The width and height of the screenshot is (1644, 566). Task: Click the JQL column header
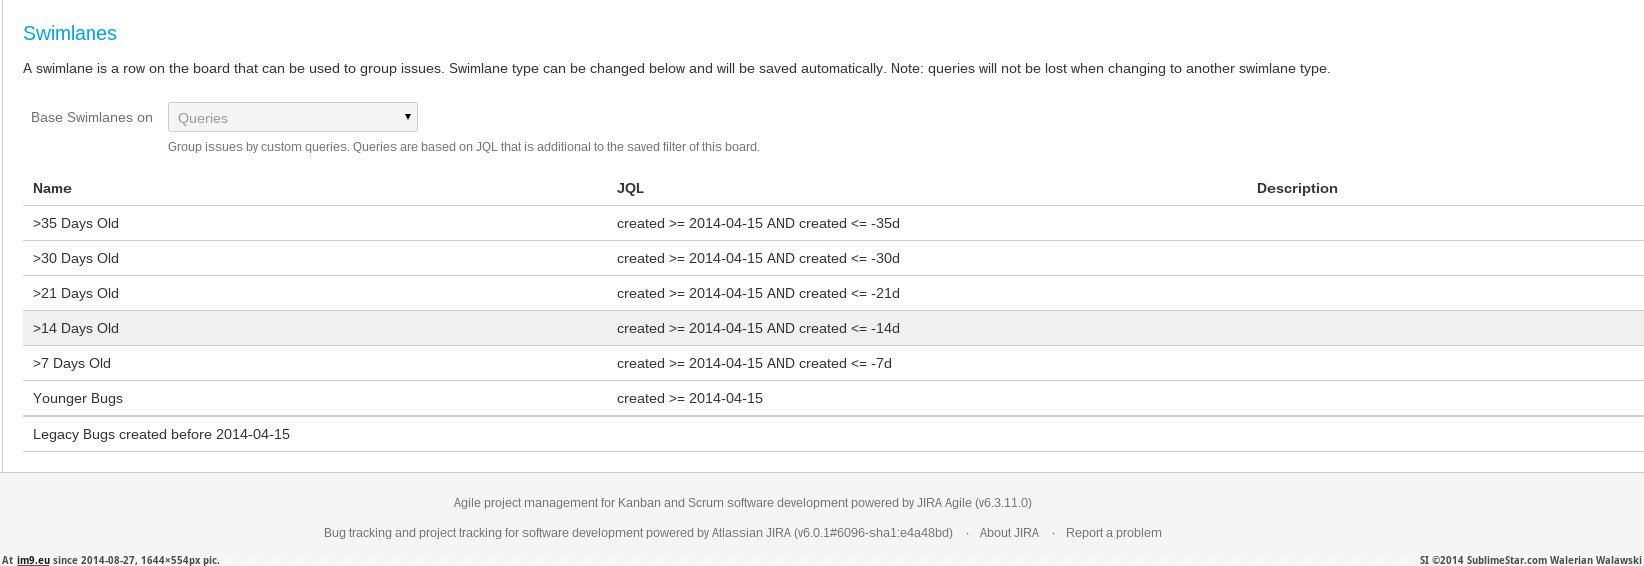click(630, 188)
